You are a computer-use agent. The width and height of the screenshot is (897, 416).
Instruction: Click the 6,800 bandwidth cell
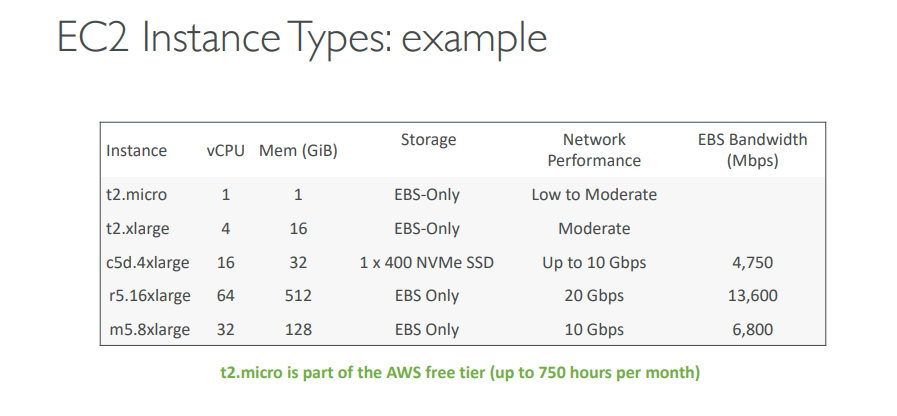click(x=752, y=330)
